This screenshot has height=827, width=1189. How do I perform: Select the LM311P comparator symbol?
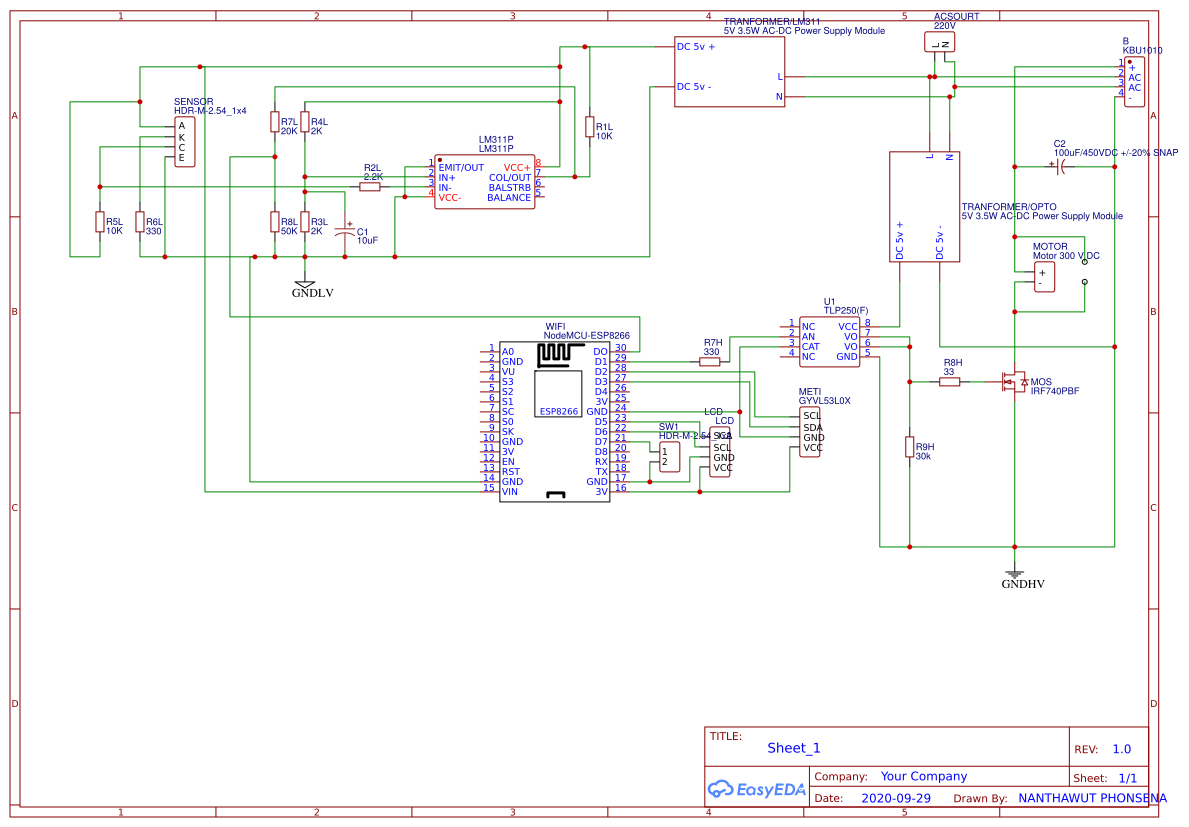click(484, 180)
